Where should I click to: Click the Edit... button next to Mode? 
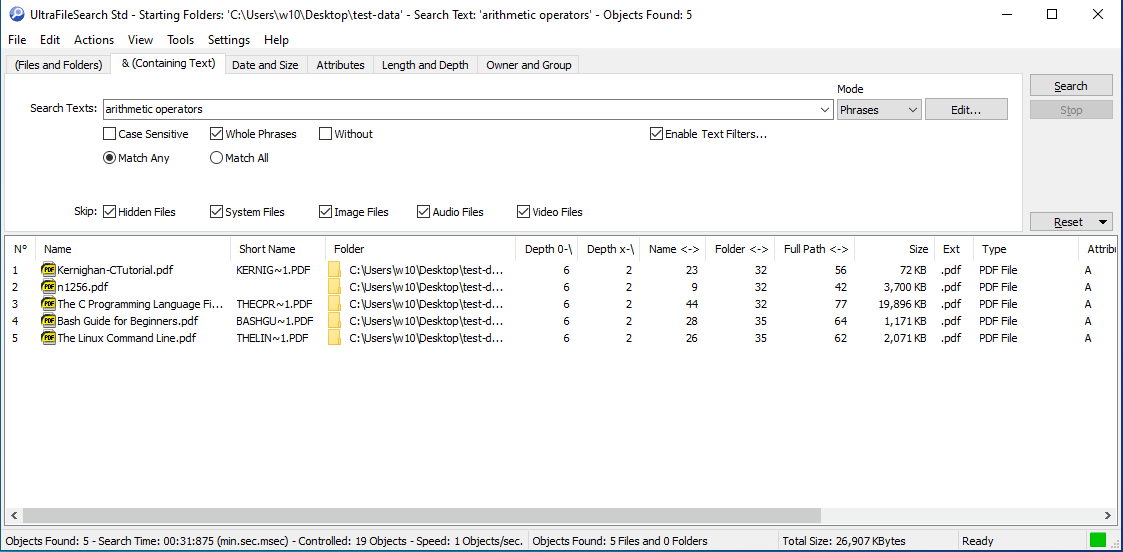coord(966,110)
